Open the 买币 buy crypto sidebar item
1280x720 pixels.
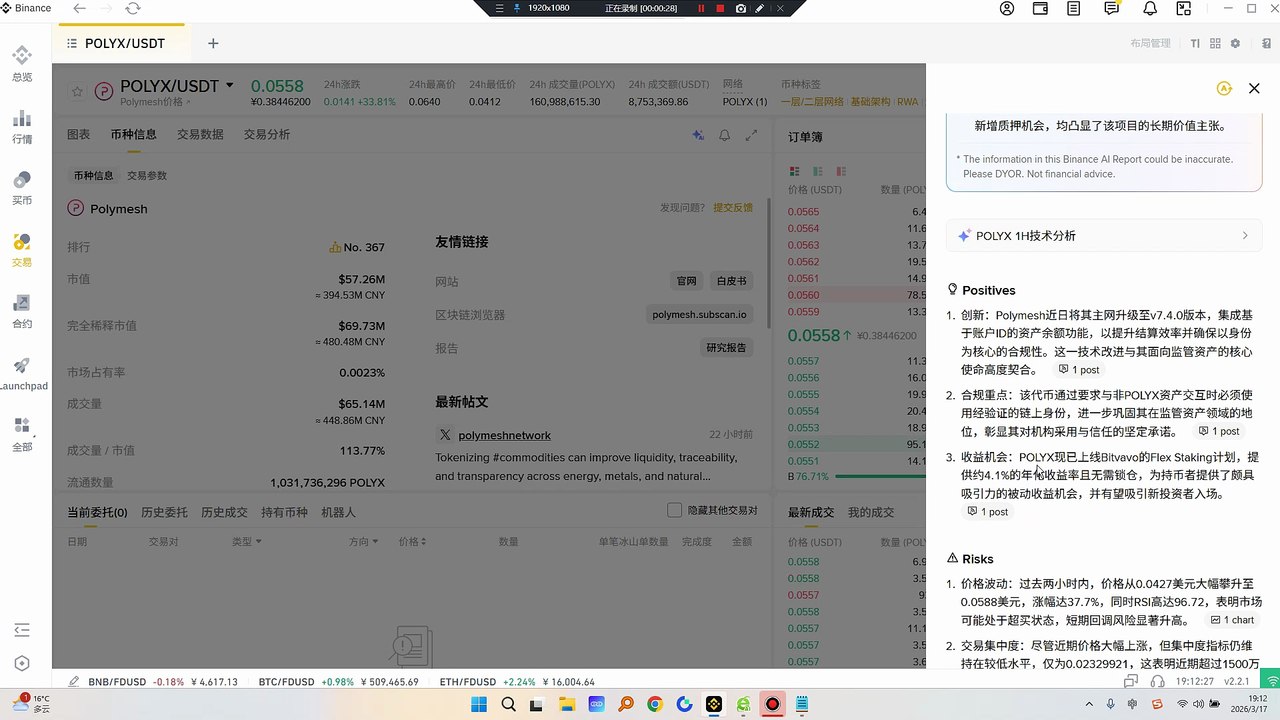pyautogui.click(x=22, y=187)
